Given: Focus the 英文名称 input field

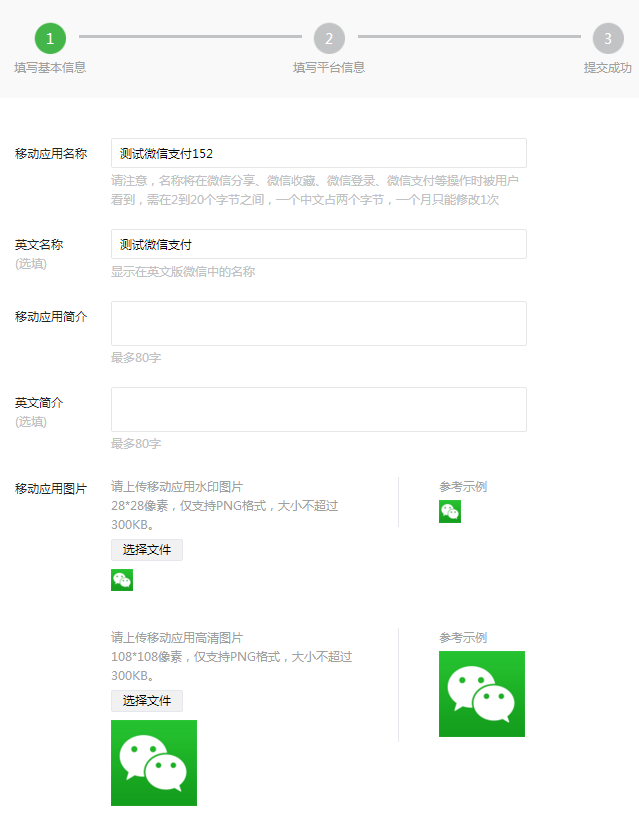Looking at the screenshot, I should click(318, 244).
